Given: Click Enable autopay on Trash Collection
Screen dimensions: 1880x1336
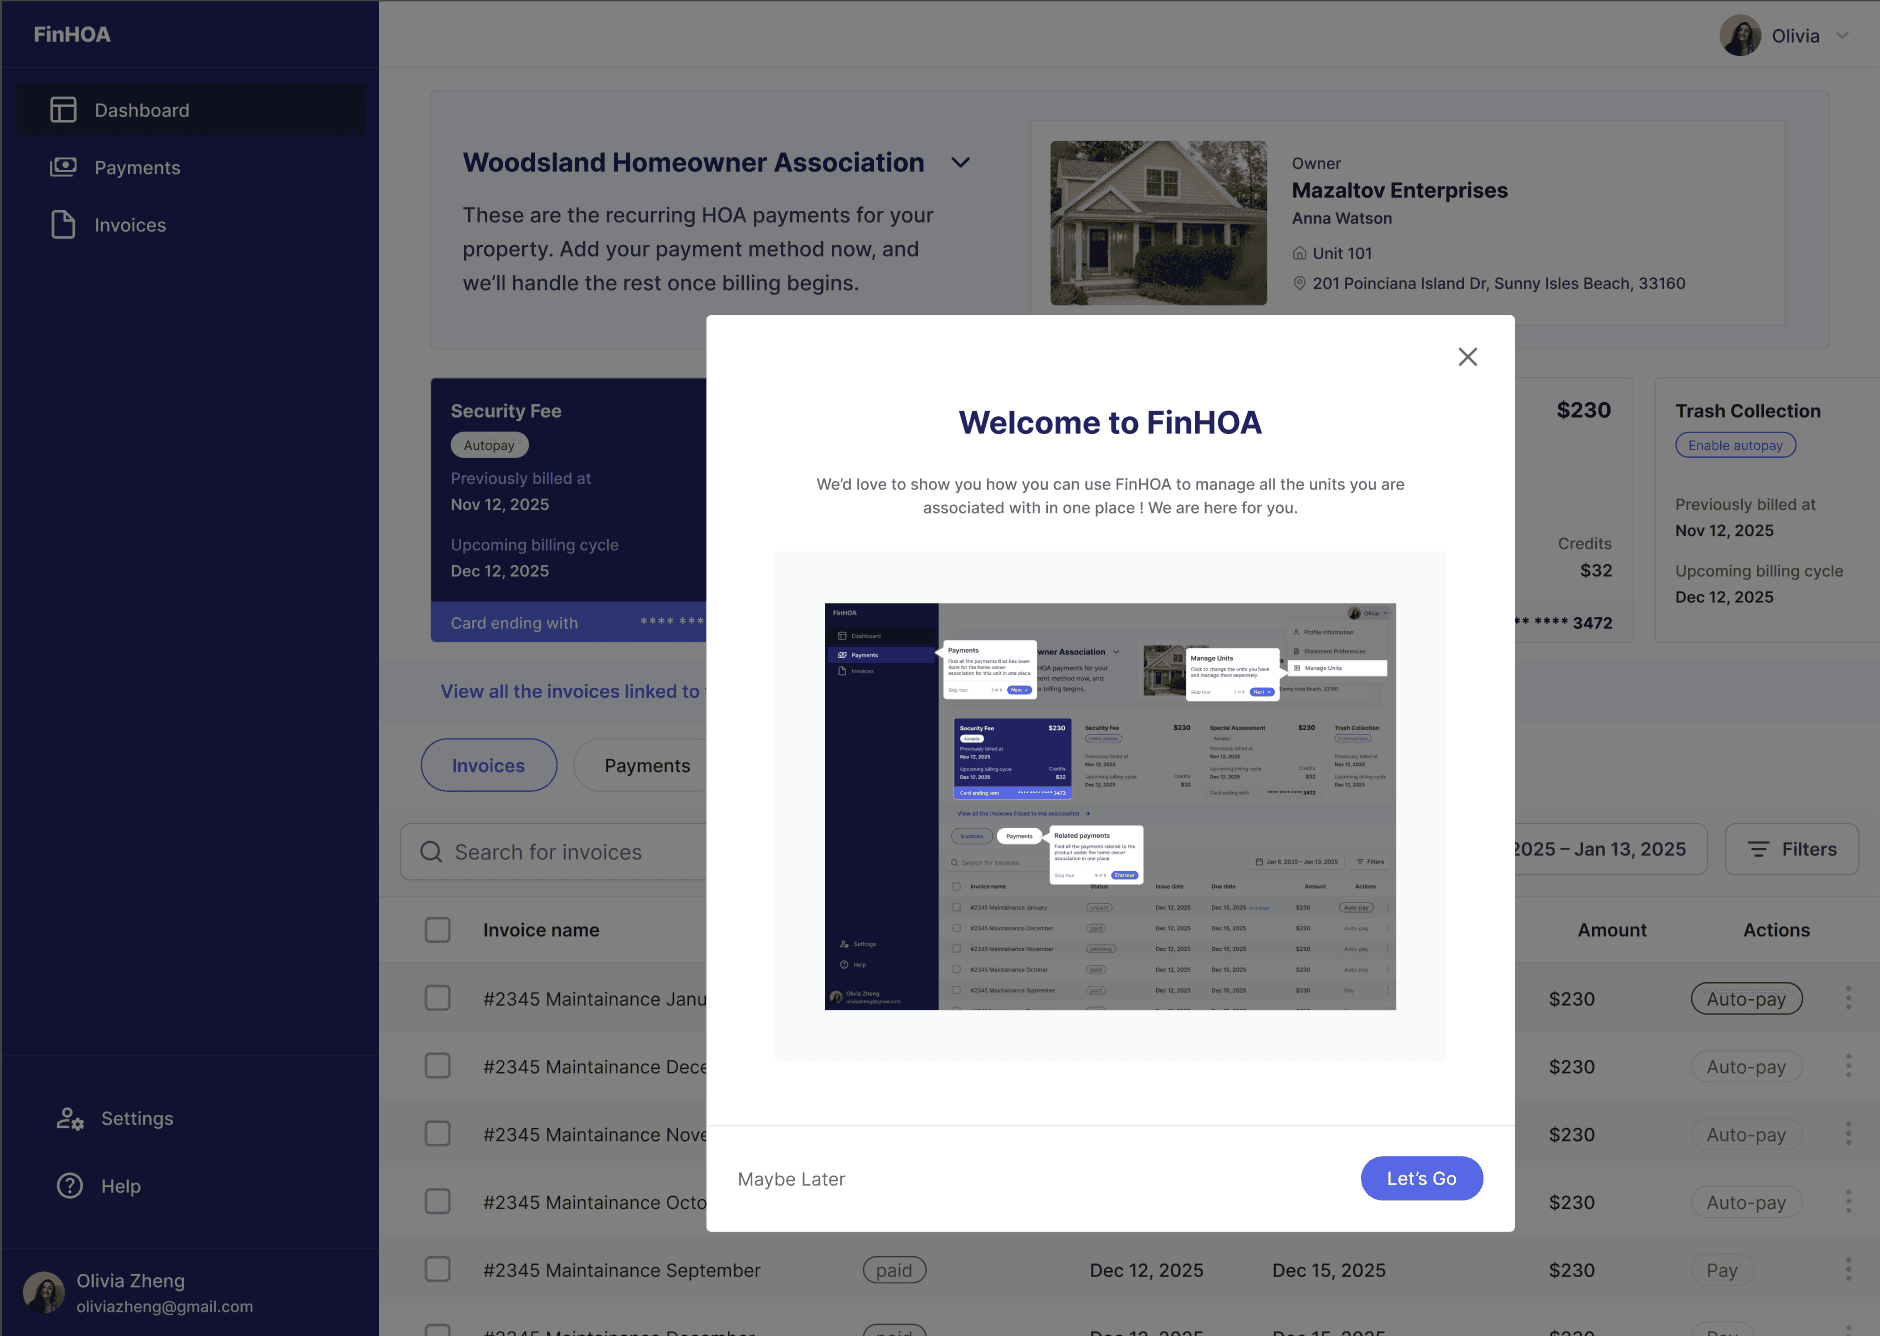Looking at the screenshot, I should (x=1735, y=445).
